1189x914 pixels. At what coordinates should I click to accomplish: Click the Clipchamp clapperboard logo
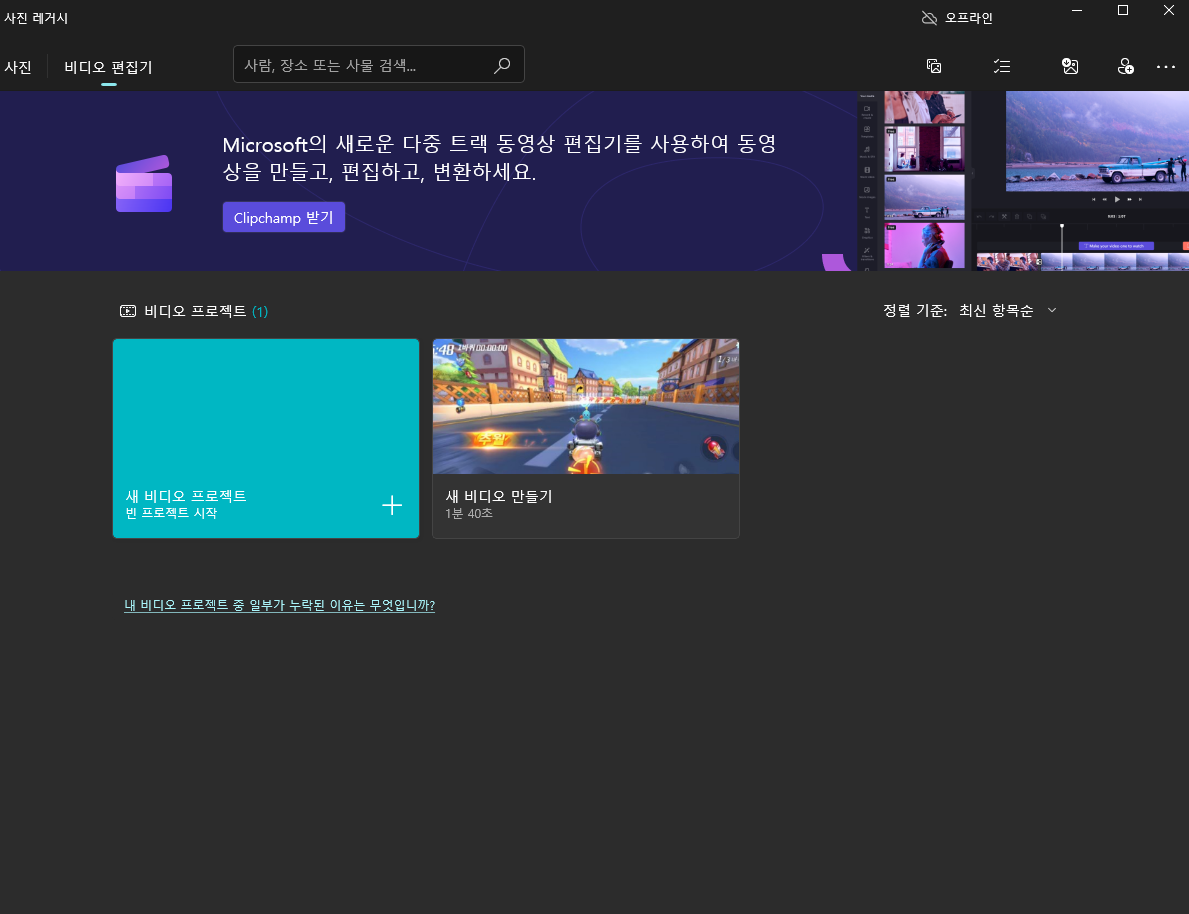144,184
